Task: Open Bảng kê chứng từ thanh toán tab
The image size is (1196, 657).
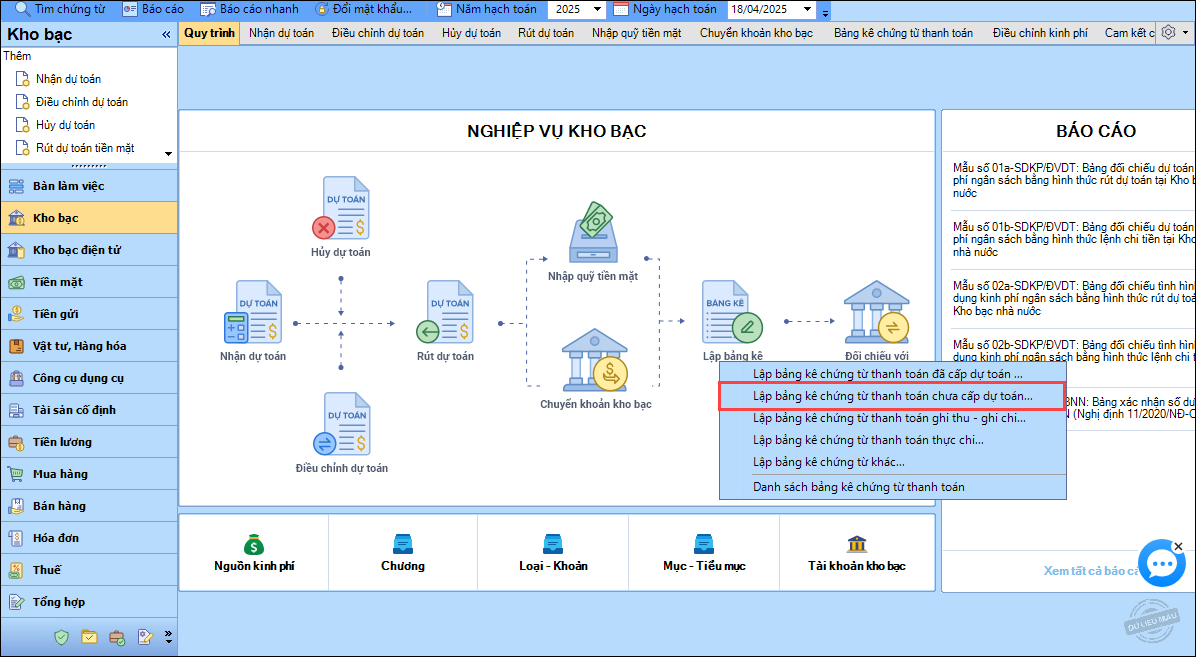Action: pyautogui.click(x=903, y=33)
